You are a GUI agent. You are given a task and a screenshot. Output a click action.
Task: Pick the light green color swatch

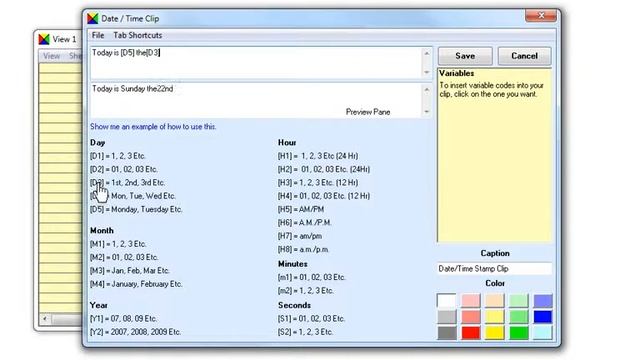point(519,301)
